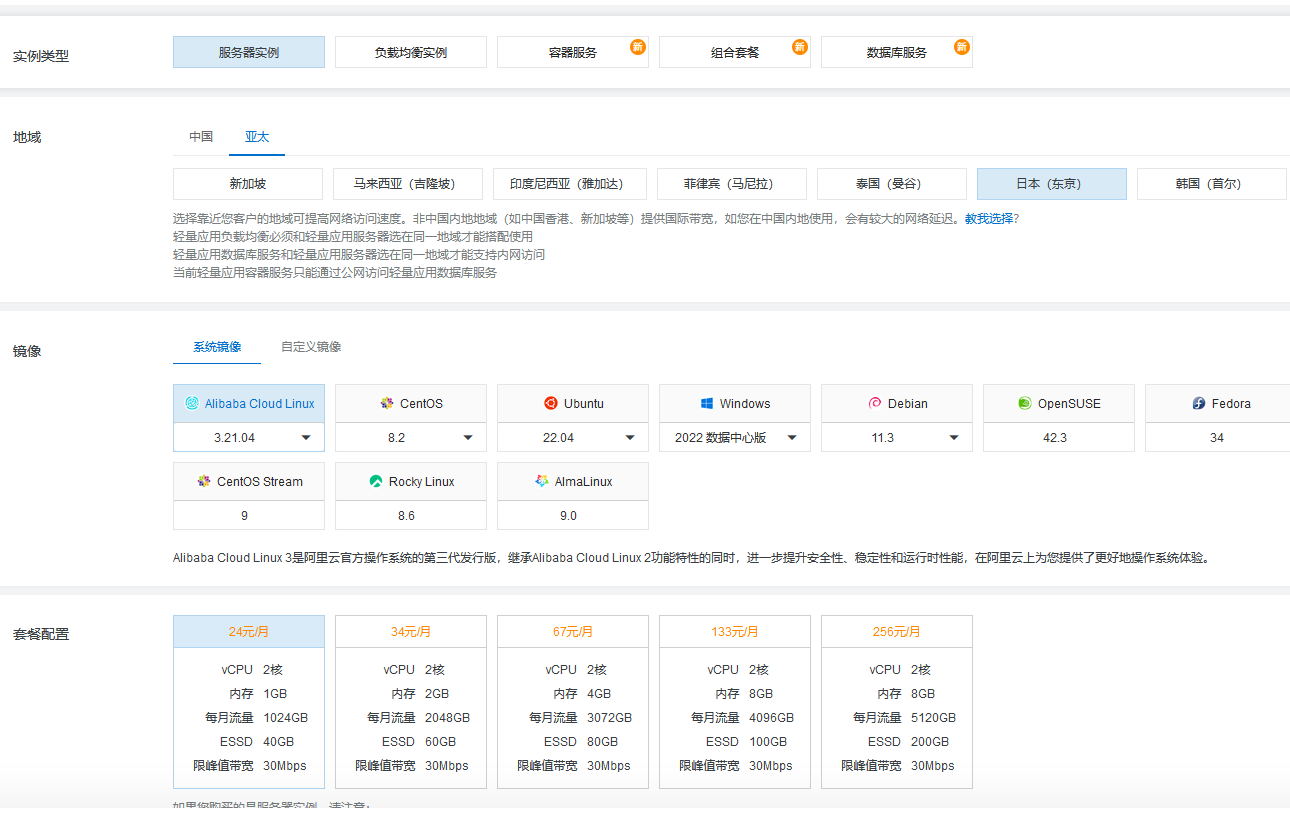The image size is (1290, 822).
Task: Pick the 34元/月 plan
Action: [411, 702]
